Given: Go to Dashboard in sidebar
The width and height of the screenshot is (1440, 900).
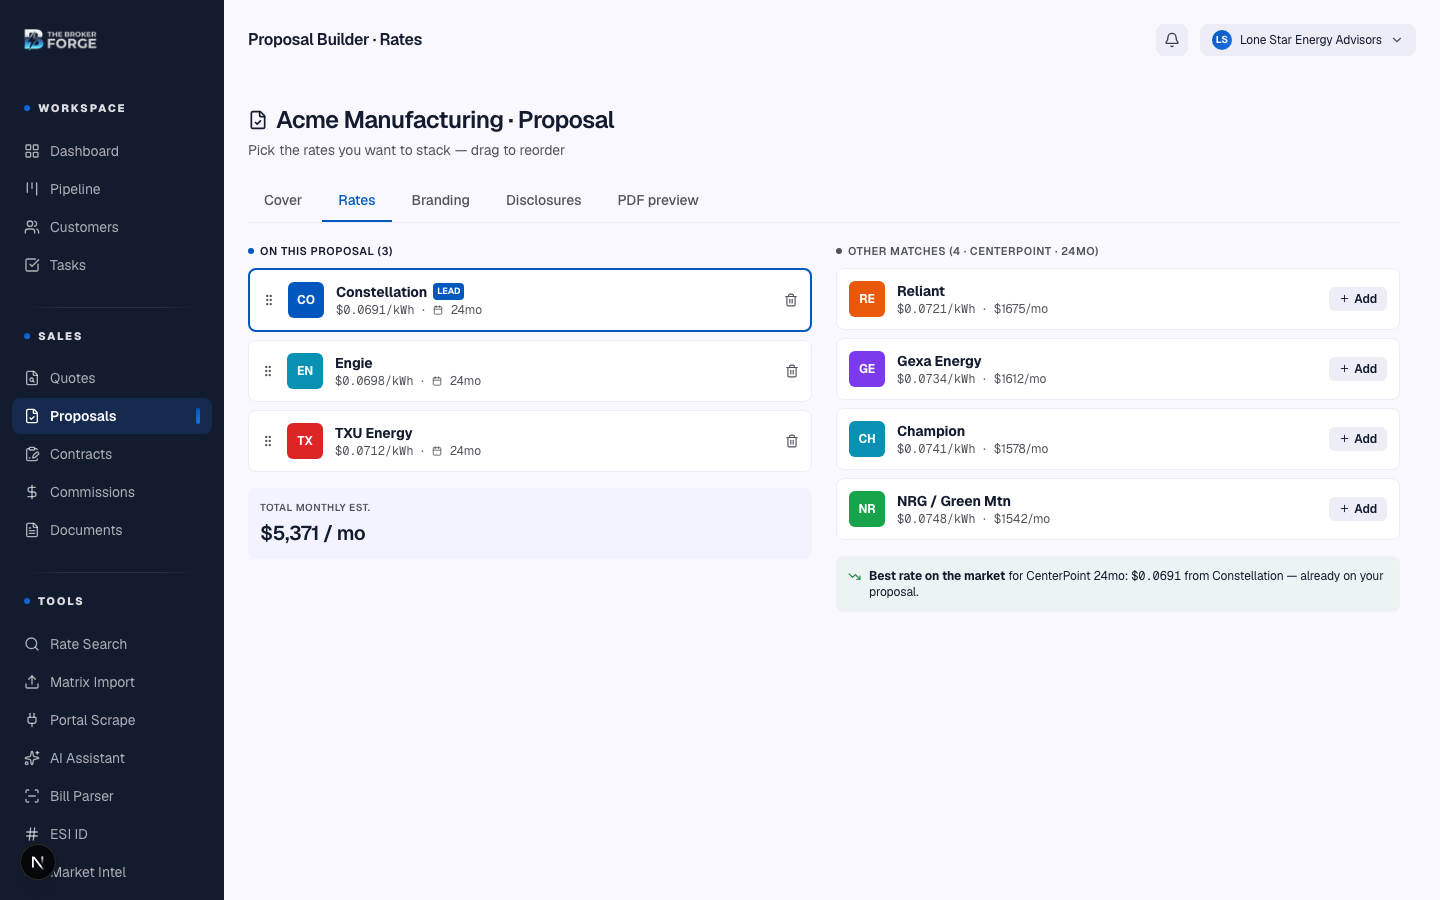Looking at the screenshot, I should coord(112,151).
